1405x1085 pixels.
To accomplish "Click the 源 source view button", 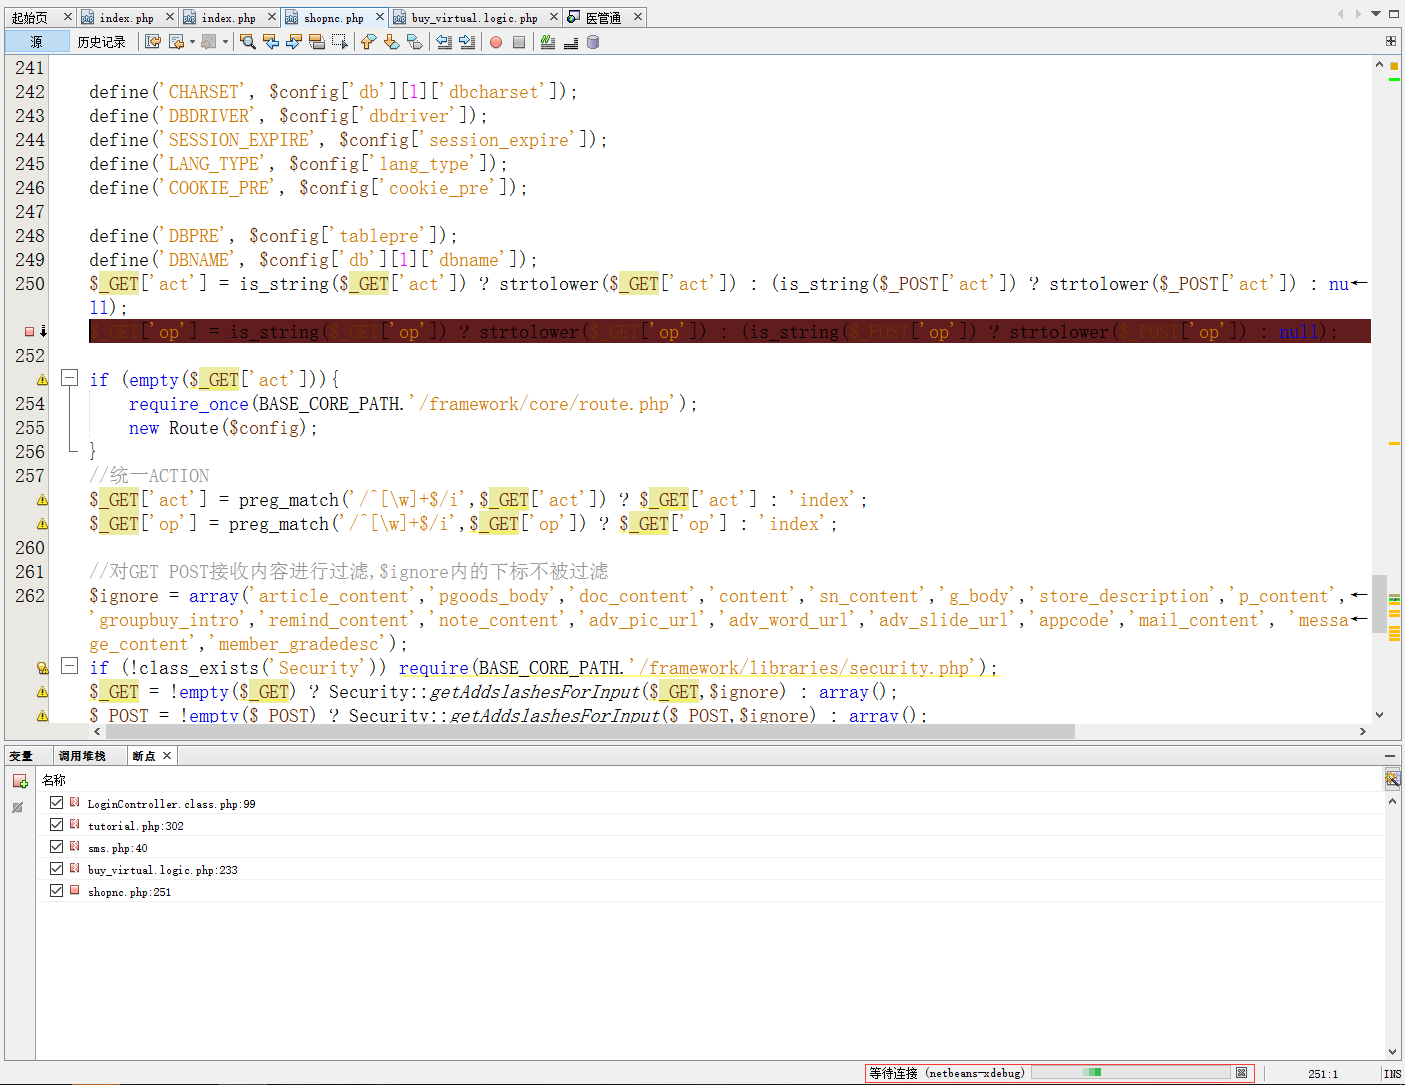I will pos(37,42).
